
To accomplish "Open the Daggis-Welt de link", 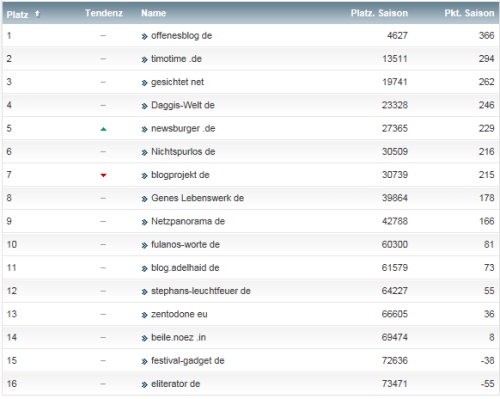I will 183,105.
